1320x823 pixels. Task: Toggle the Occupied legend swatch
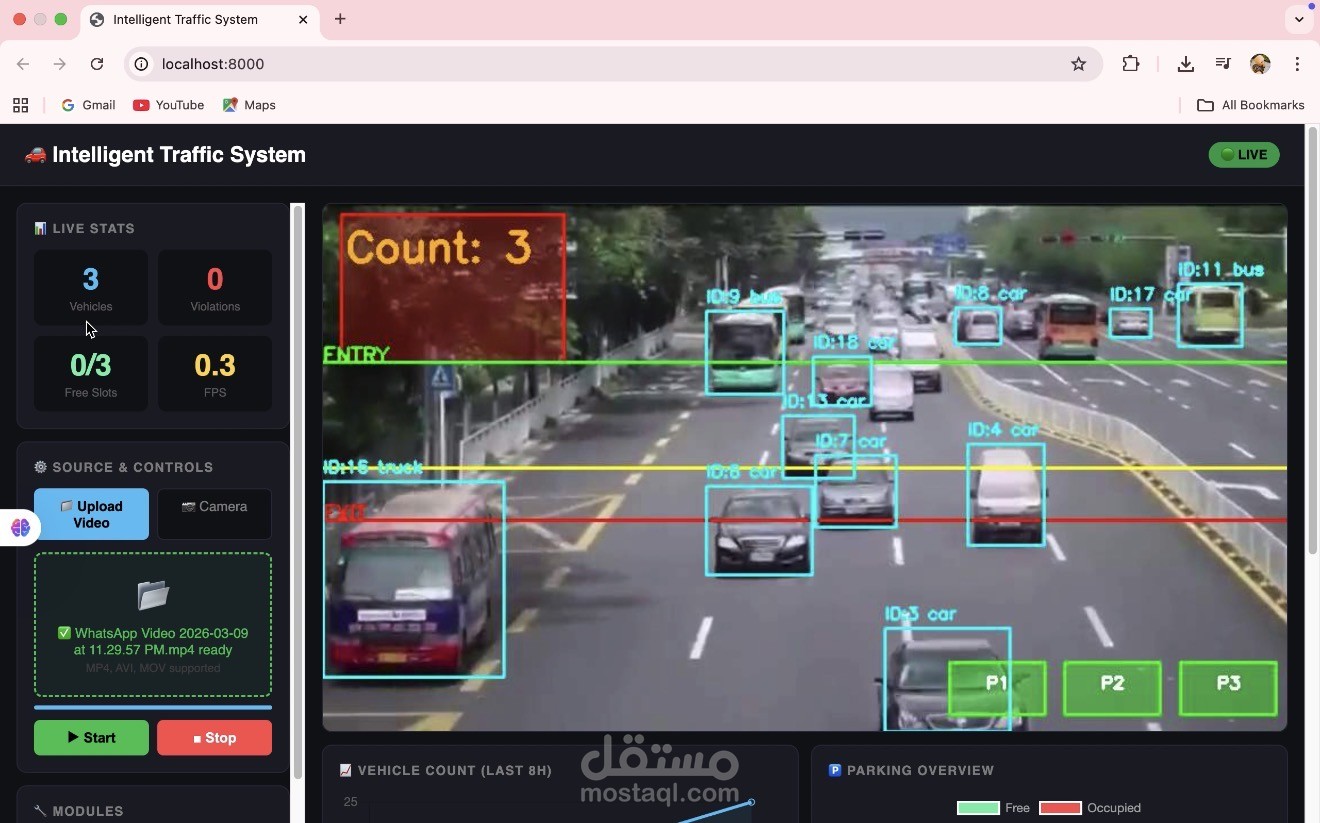pyautogui.click(x=1060, y=808)
